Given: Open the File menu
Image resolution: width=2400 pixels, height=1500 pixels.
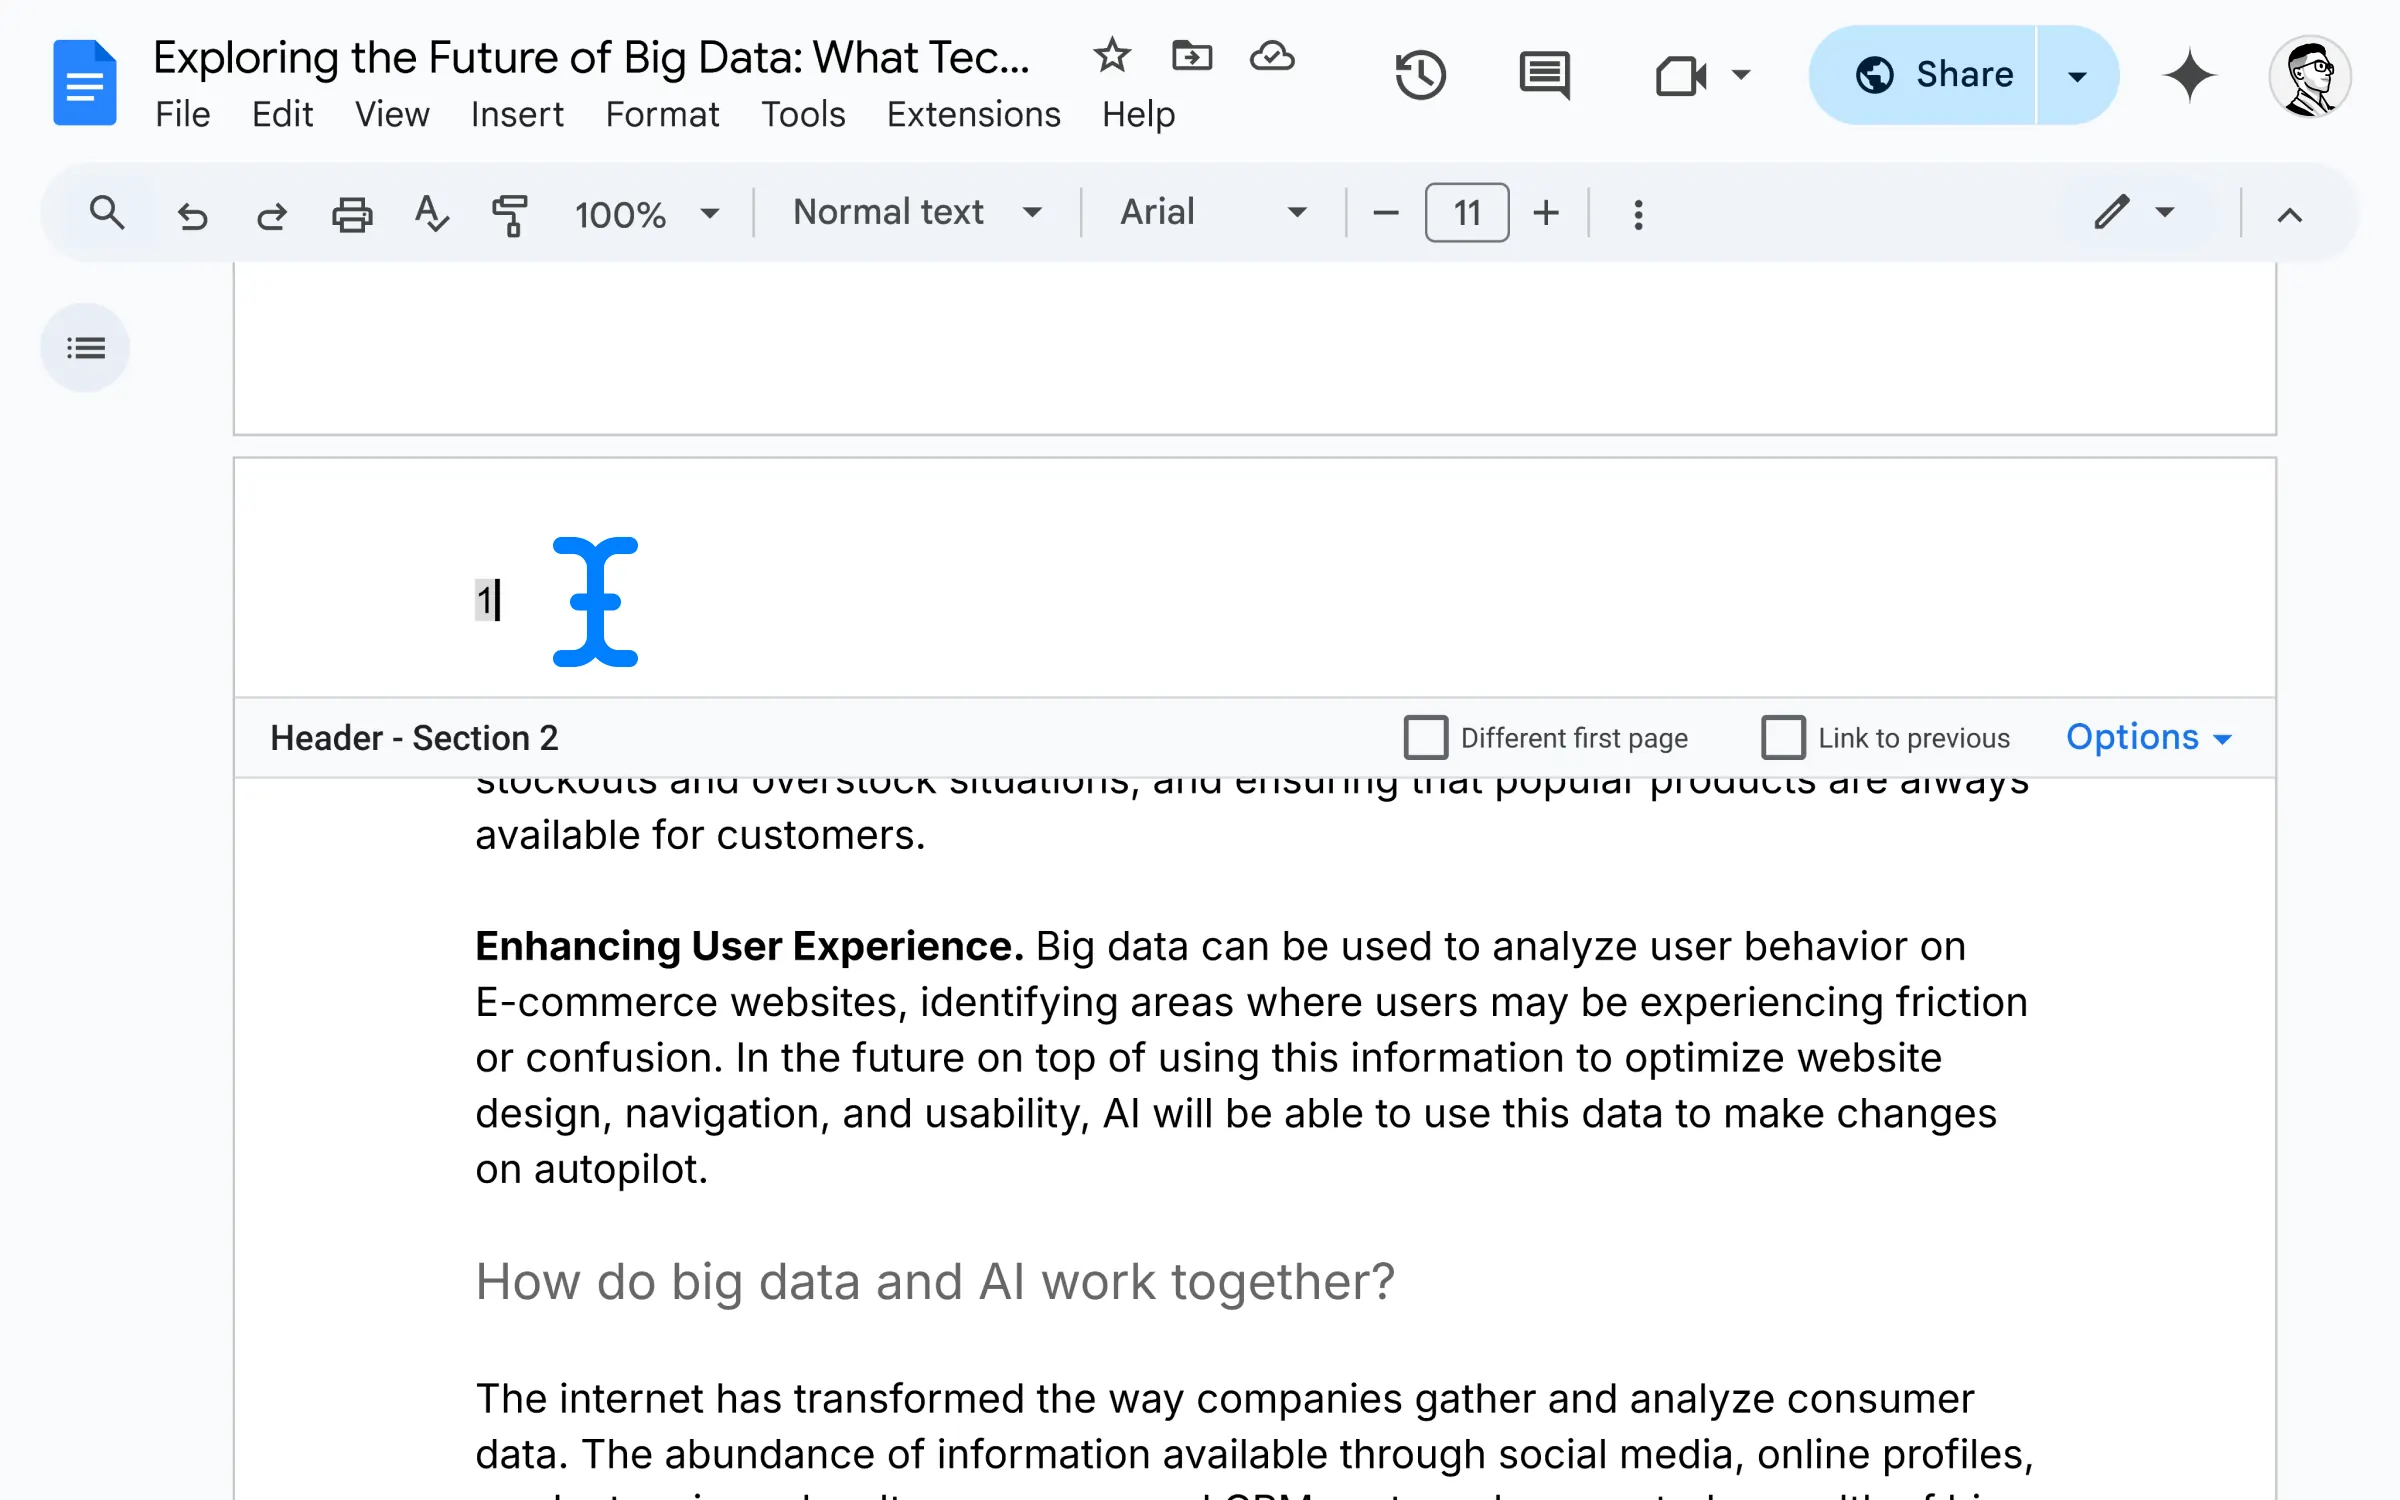Looking at the screenshot, I should click(183, 114).
